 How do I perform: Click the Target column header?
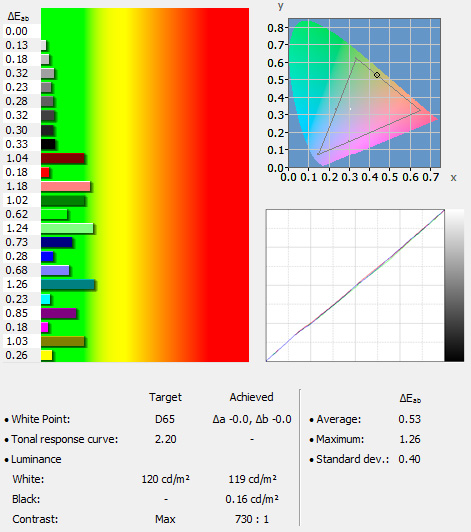click(165, 397)
